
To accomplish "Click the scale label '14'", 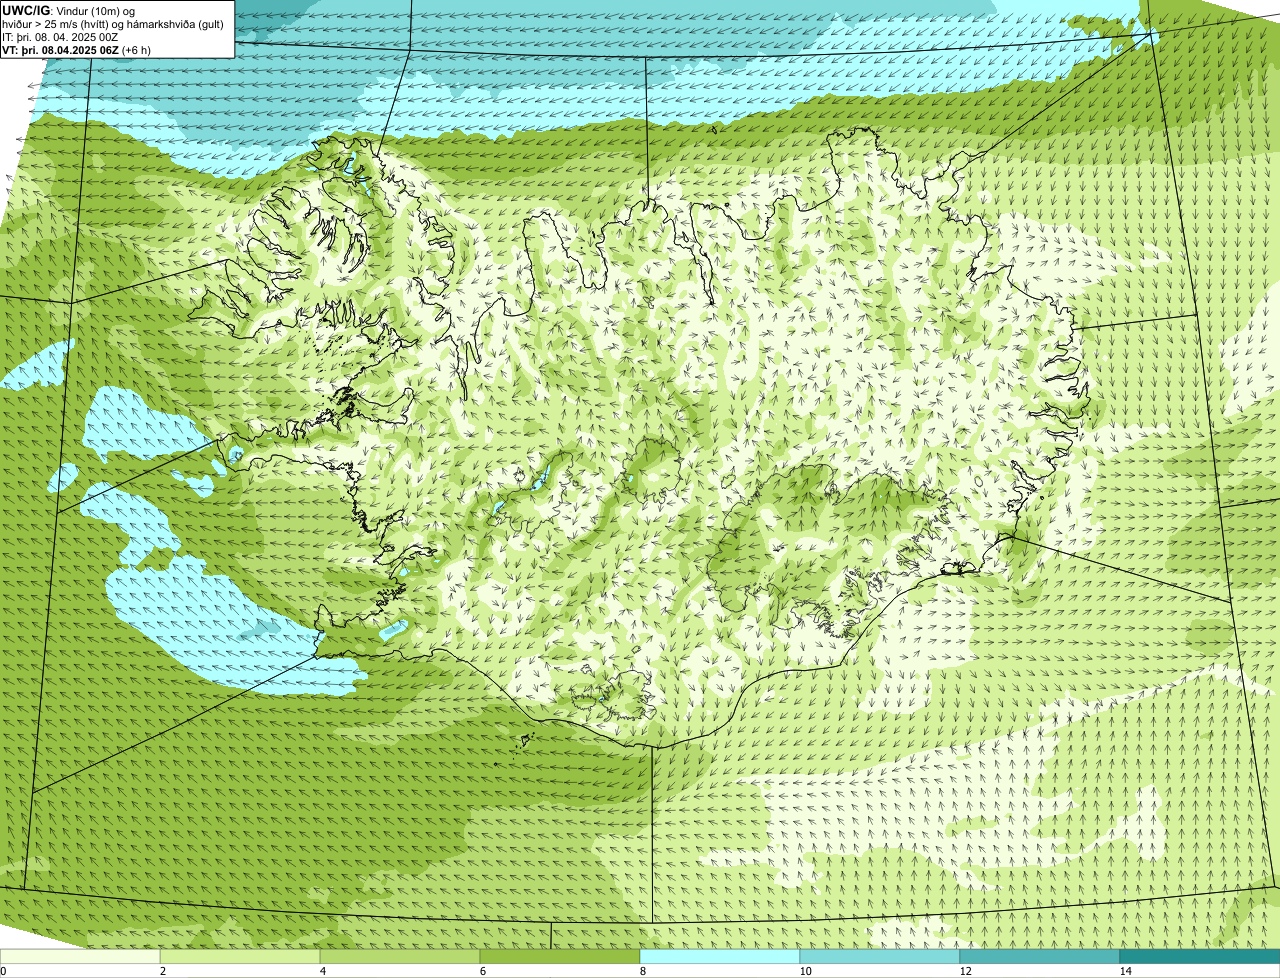I will (1125, 971).
